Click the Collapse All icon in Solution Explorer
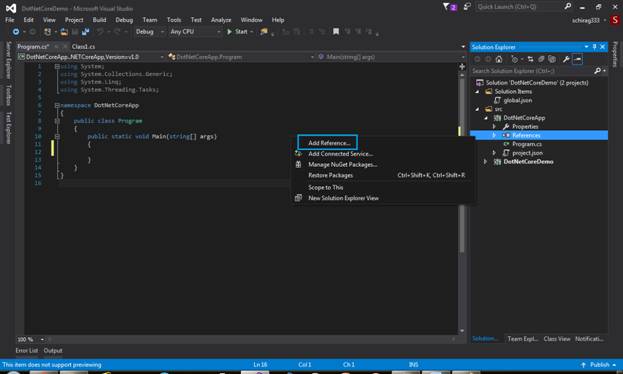This screenshot has height=374, width=623. [x=541, y=59]
